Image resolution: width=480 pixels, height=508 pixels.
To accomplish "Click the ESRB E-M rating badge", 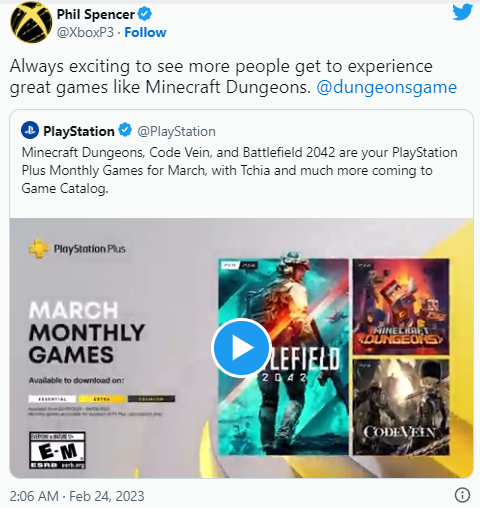I will [57, 450].
